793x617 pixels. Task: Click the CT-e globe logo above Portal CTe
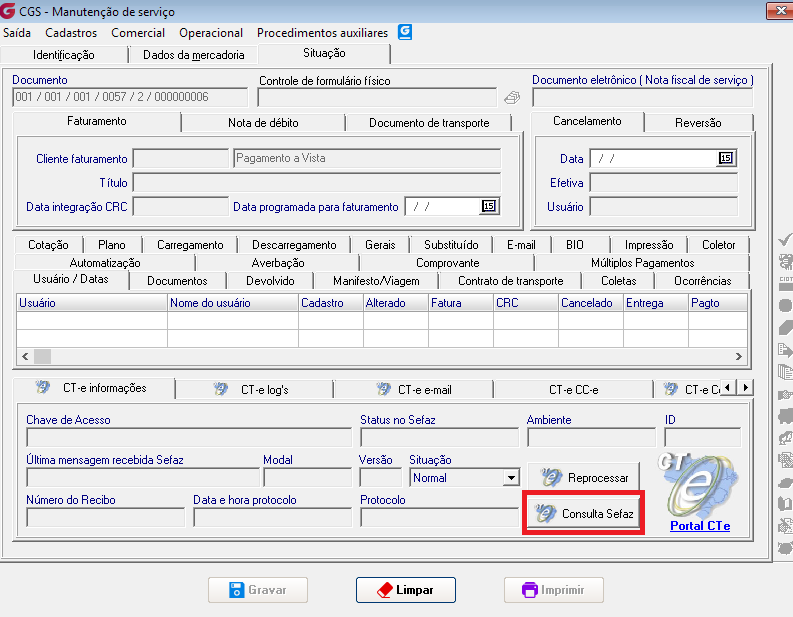coord(699,486)
